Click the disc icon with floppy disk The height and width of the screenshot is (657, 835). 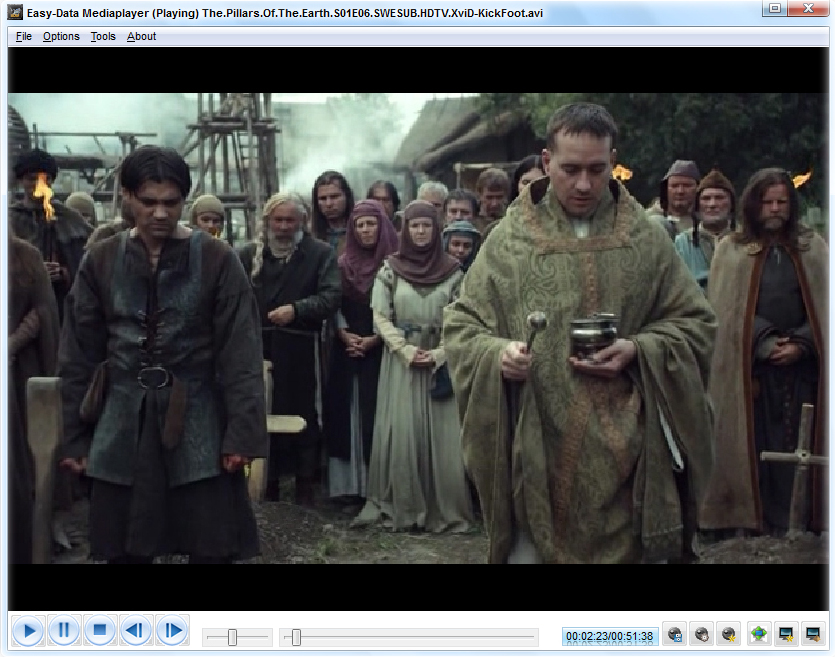point(675,635)
